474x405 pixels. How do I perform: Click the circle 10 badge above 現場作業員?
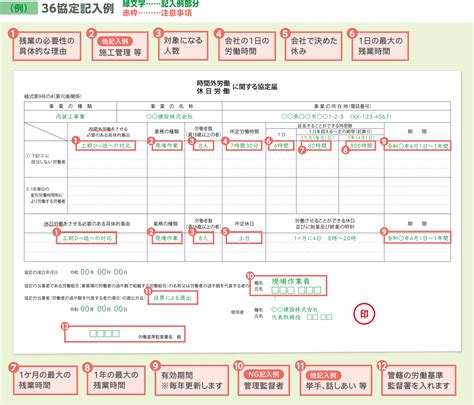pyautogui.click(x=250, y=276)
